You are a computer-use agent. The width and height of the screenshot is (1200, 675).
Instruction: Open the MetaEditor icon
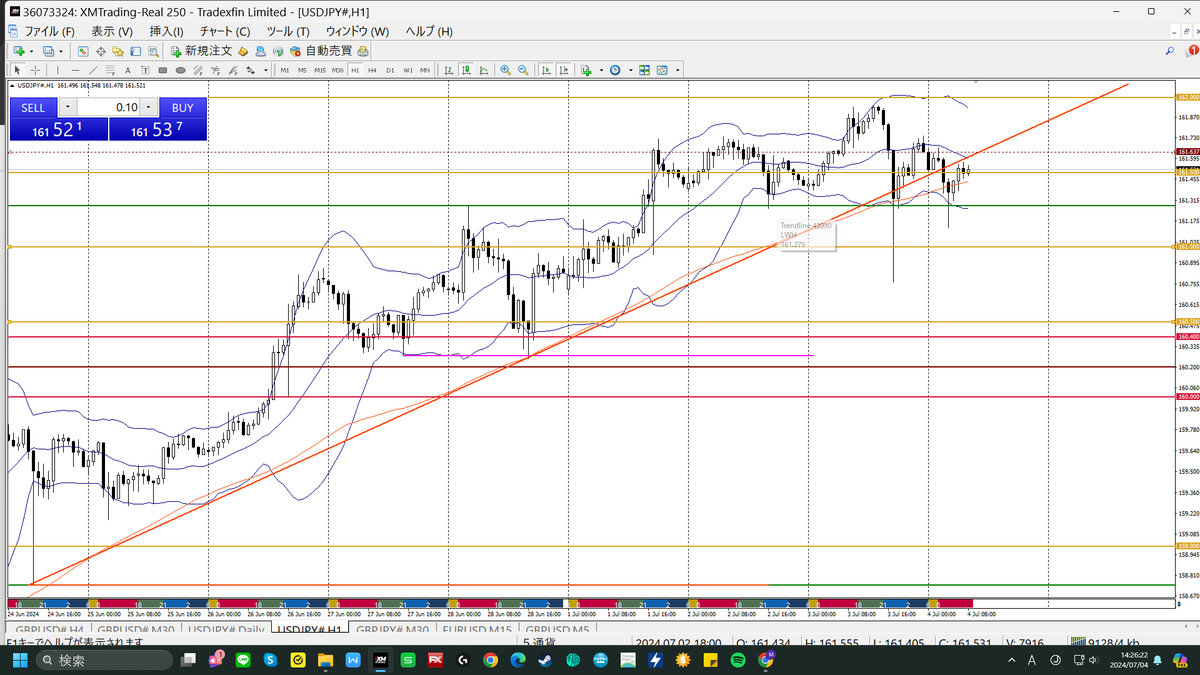click(x=243, y=51)
